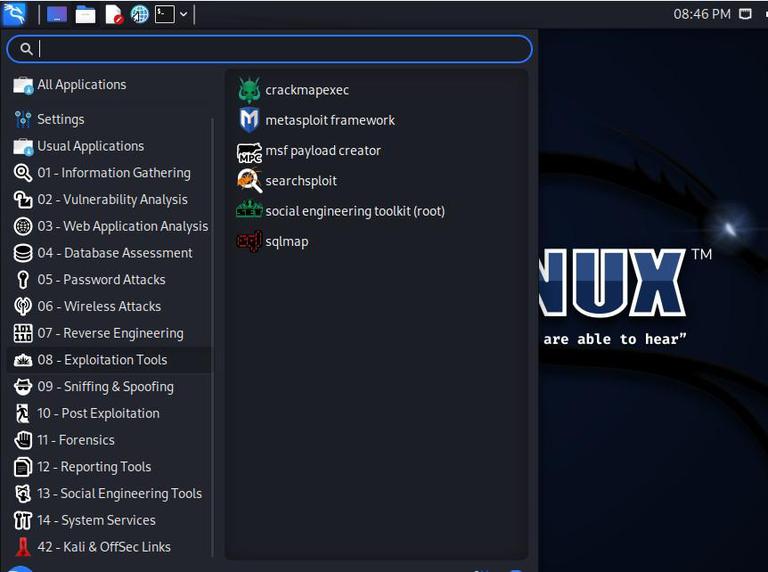Click the 08:46 PM clock
768x572 pixels.
(701, 14)
